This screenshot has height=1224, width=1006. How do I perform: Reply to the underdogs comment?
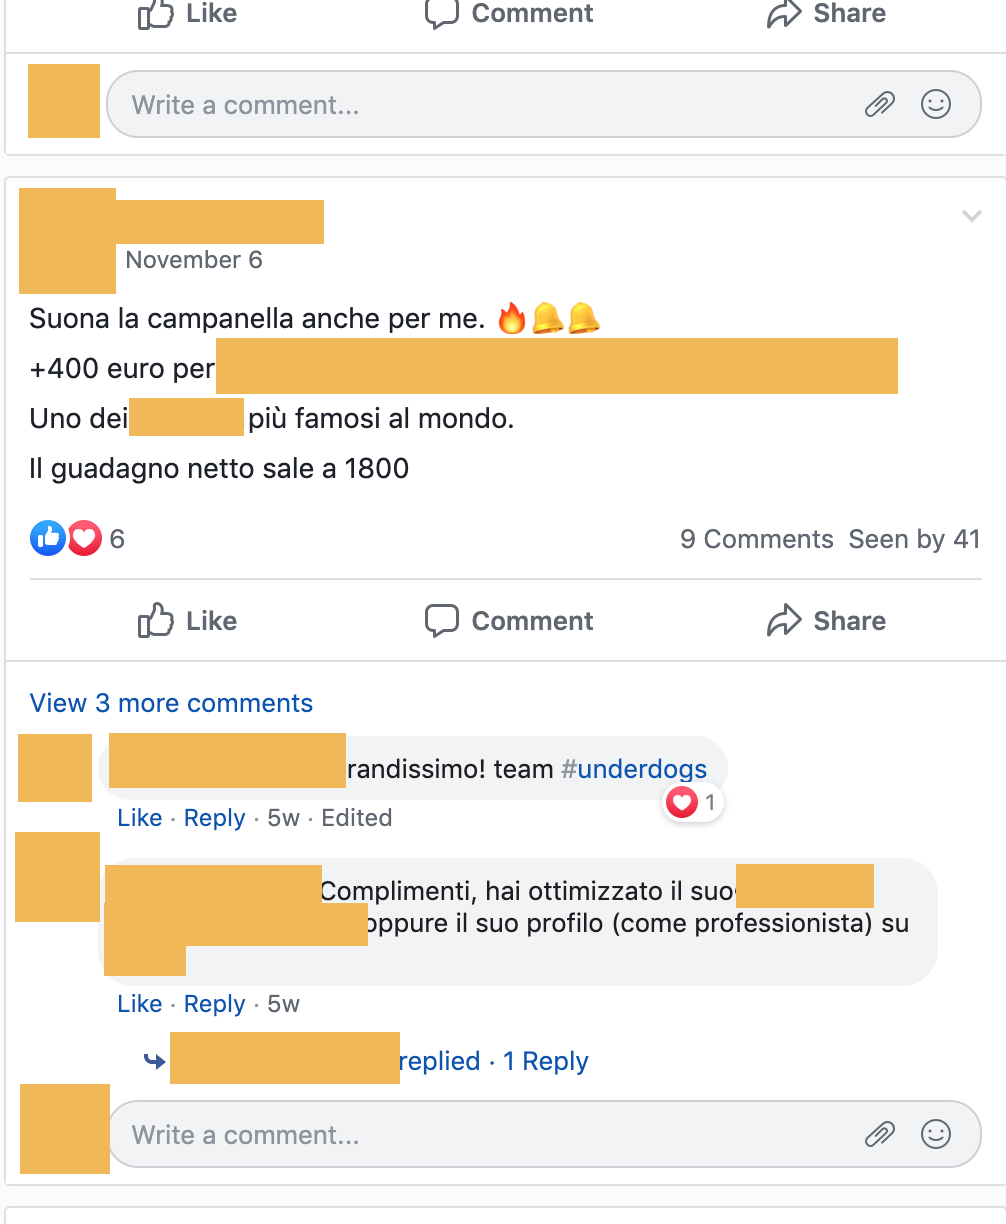(215, 818)
